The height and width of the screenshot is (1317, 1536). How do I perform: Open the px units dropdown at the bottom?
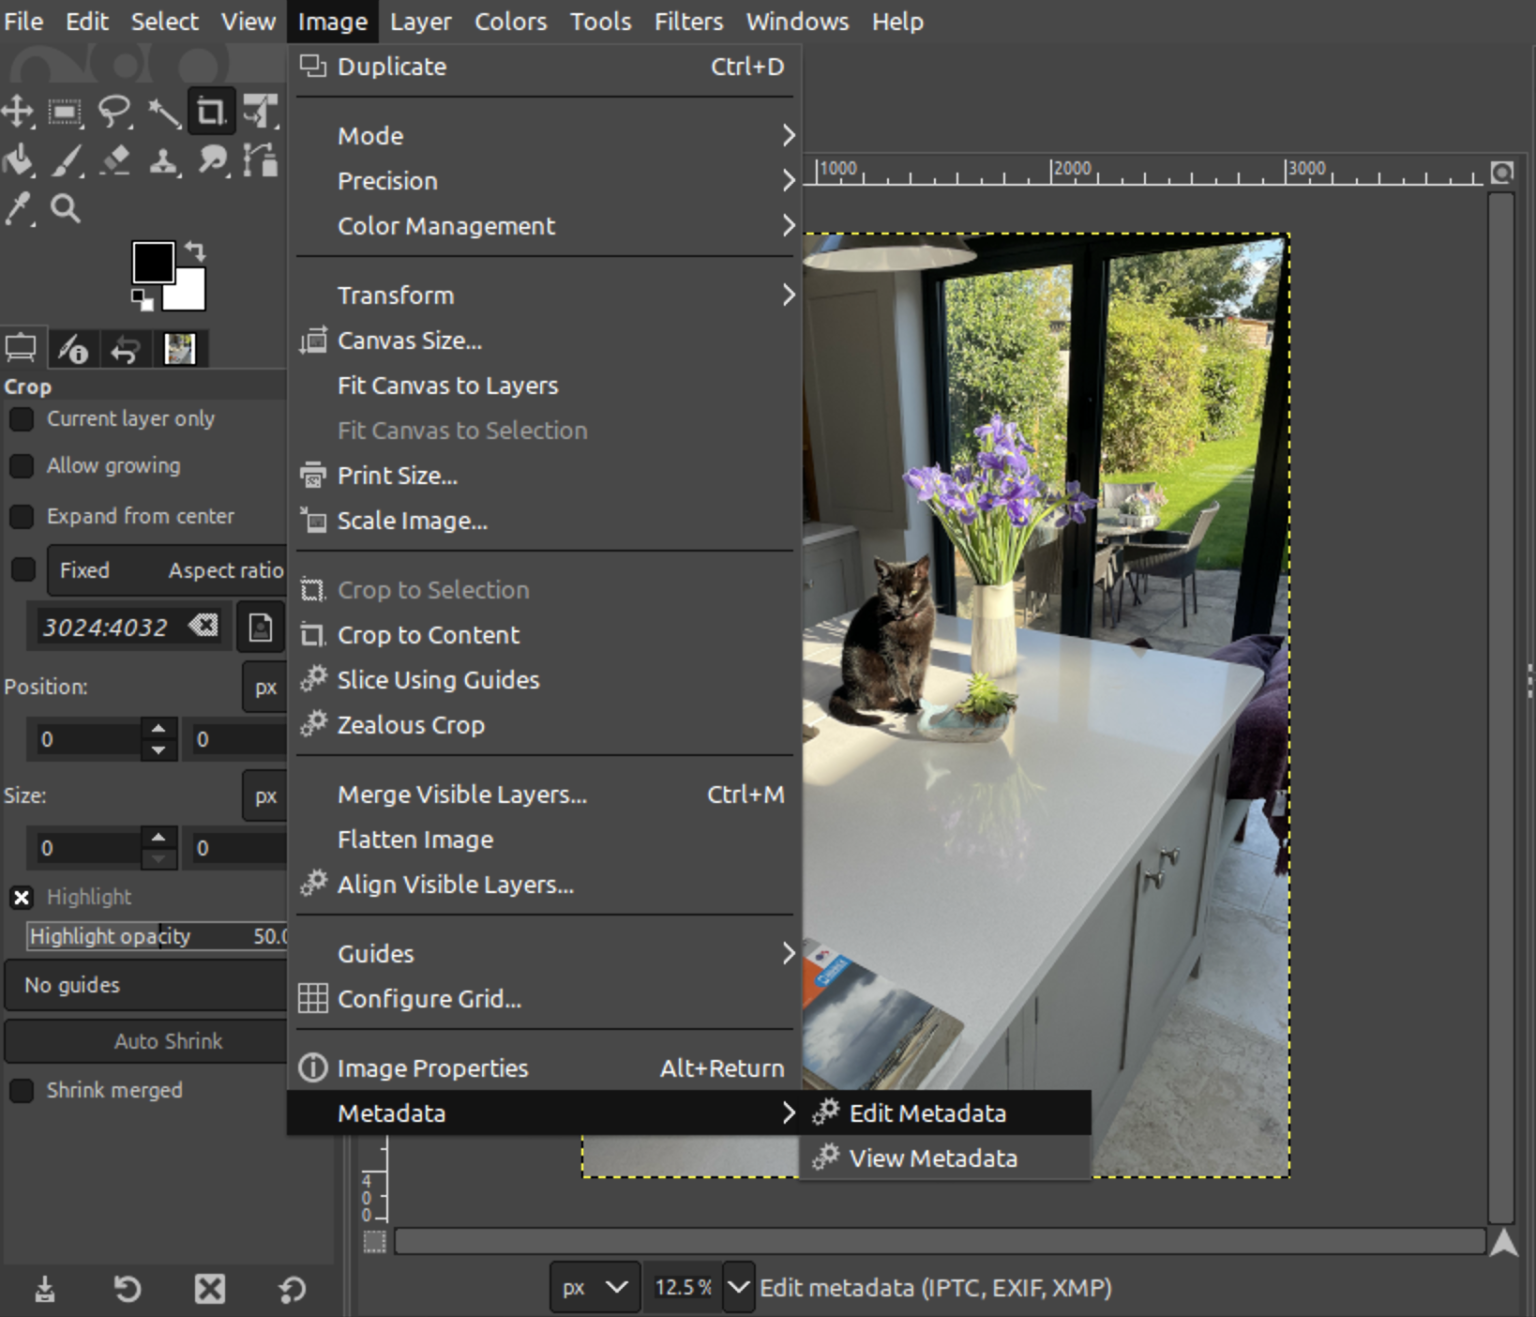(593, 1287)
